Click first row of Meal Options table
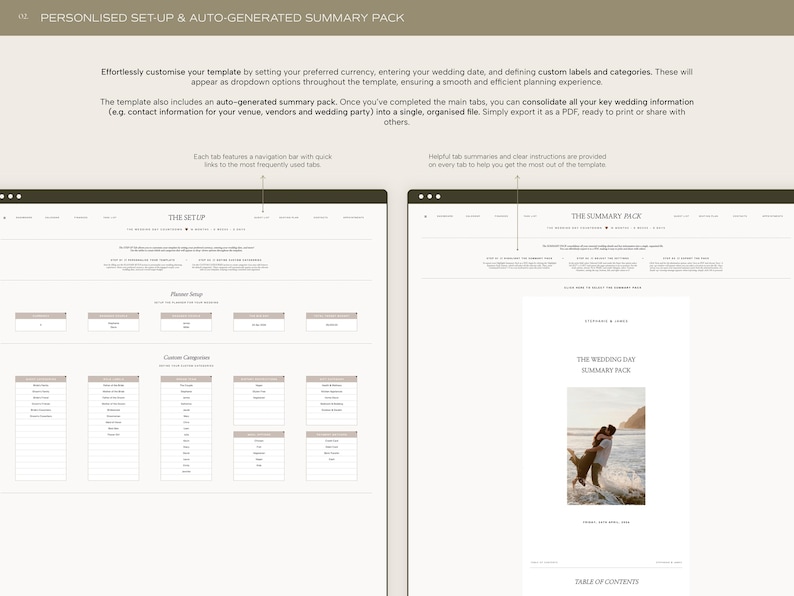 coord(259,441)
